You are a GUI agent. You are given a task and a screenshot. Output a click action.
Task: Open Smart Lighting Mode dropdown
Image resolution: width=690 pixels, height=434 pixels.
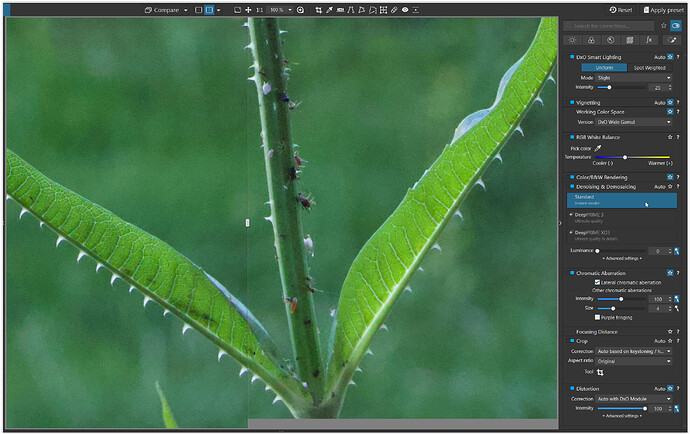634,78
